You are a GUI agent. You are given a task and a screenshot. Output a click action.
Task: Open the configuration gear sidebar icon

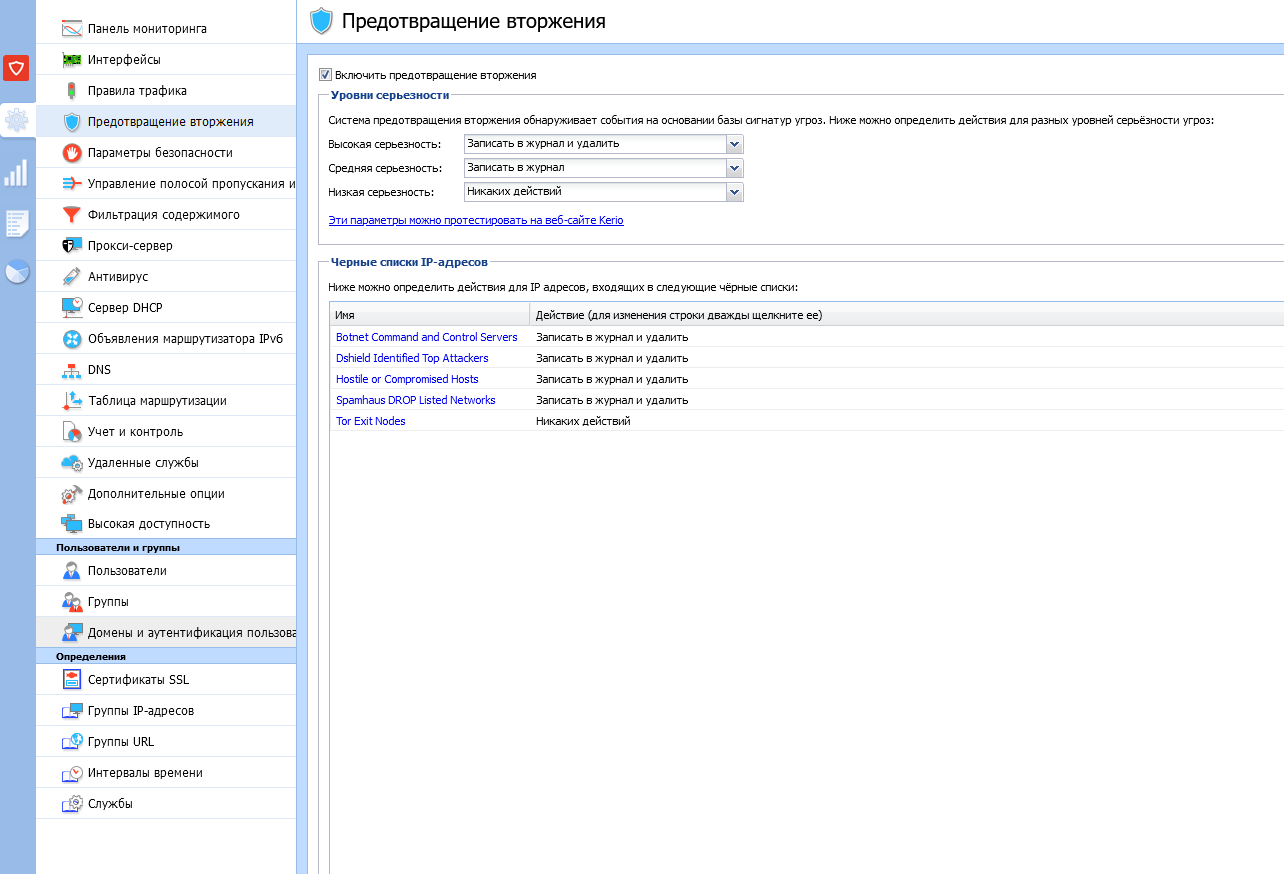(17, 121)
